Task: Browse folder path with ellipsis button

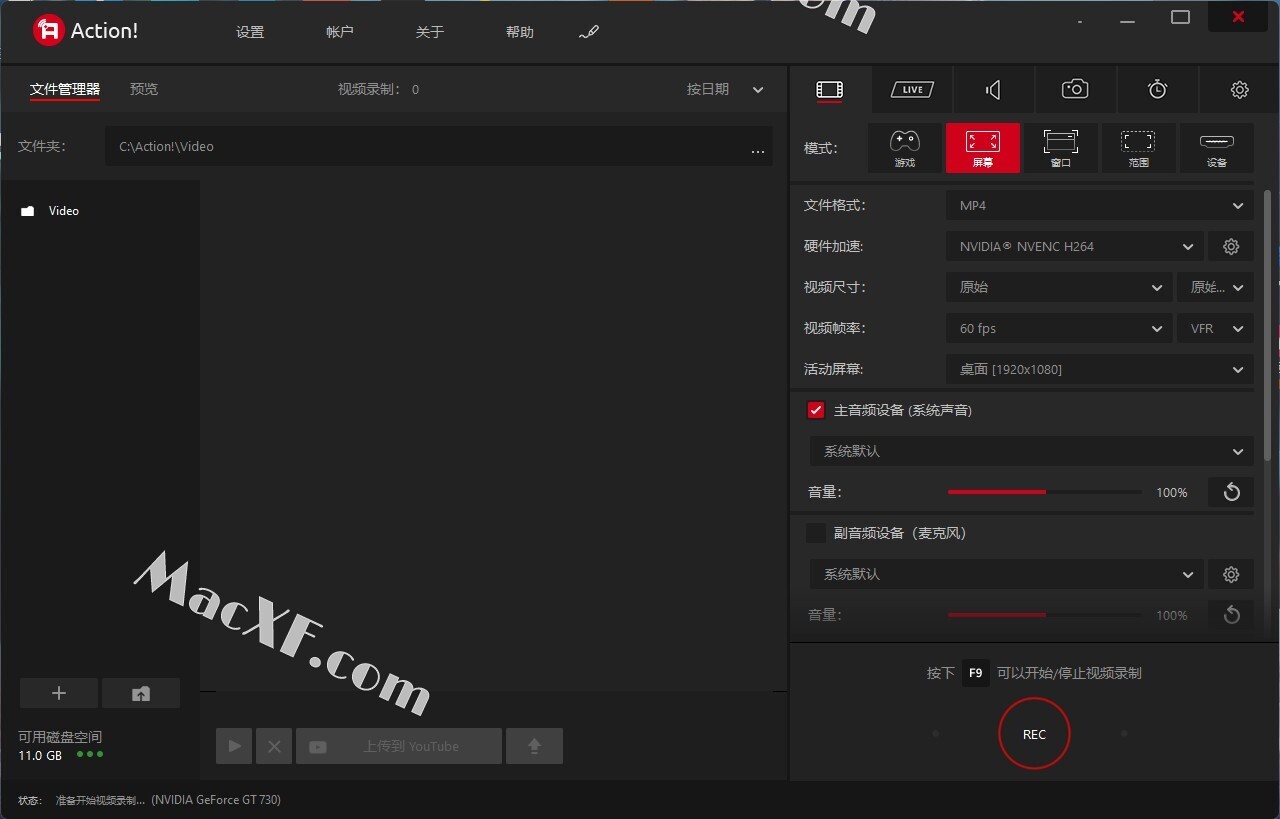Action: pyautogui.click(x=757, y=149)
